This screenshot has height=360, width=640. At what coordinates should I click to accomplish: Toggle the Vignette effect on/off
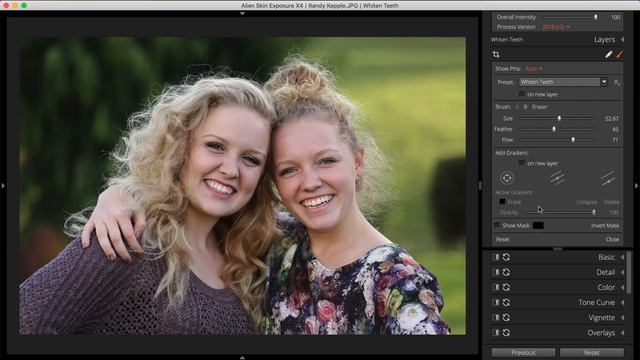click(496, 318)
